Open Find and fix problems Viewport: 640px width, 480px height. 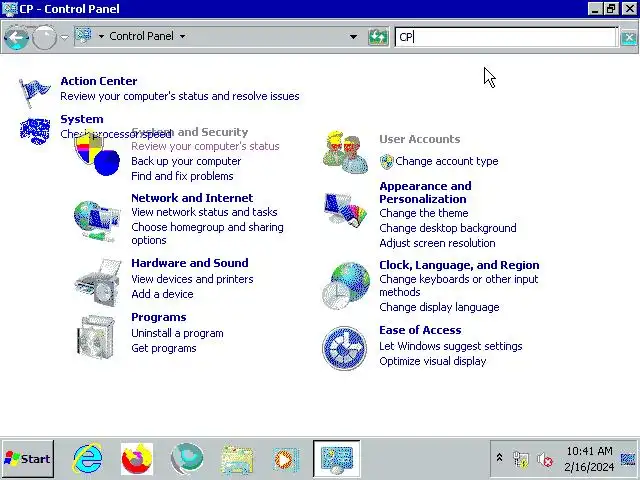[x=182, y=176]
